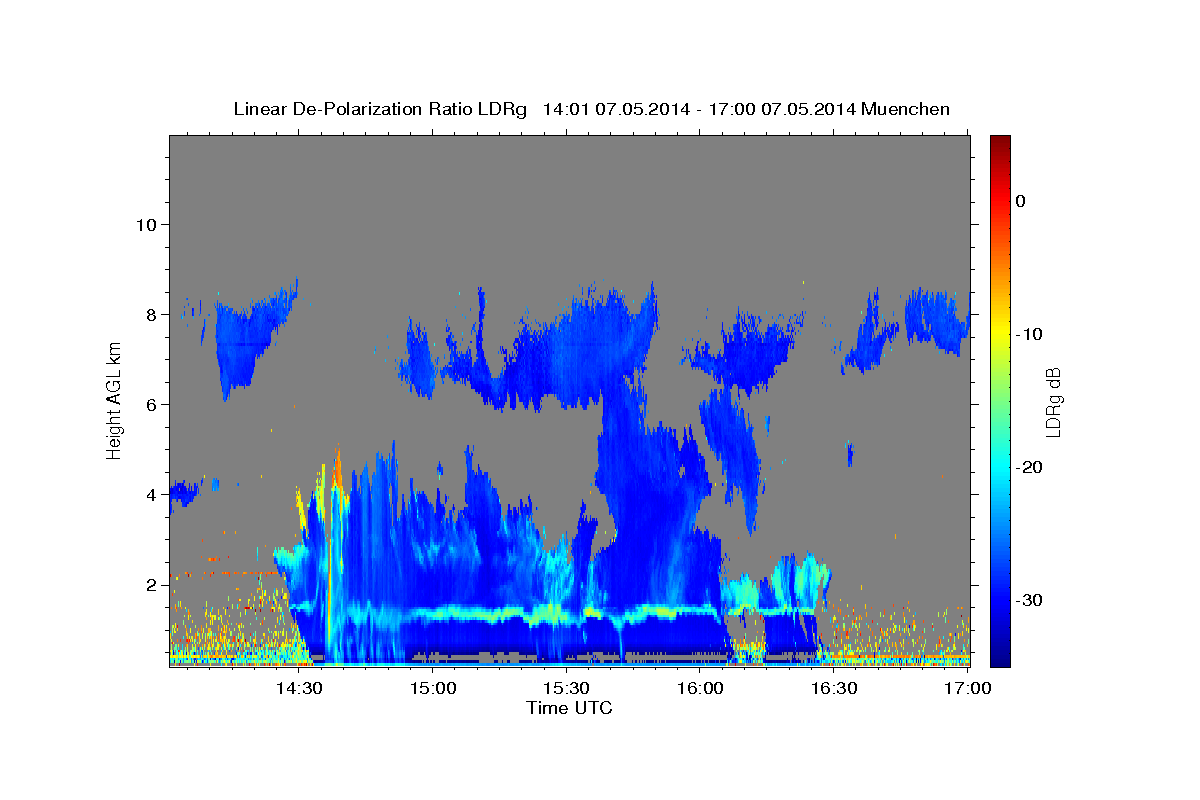The height and width of the screenshot is (800, 1200).
Task: Click the green section of the colorbar
Action: (x=1000, y=400)
